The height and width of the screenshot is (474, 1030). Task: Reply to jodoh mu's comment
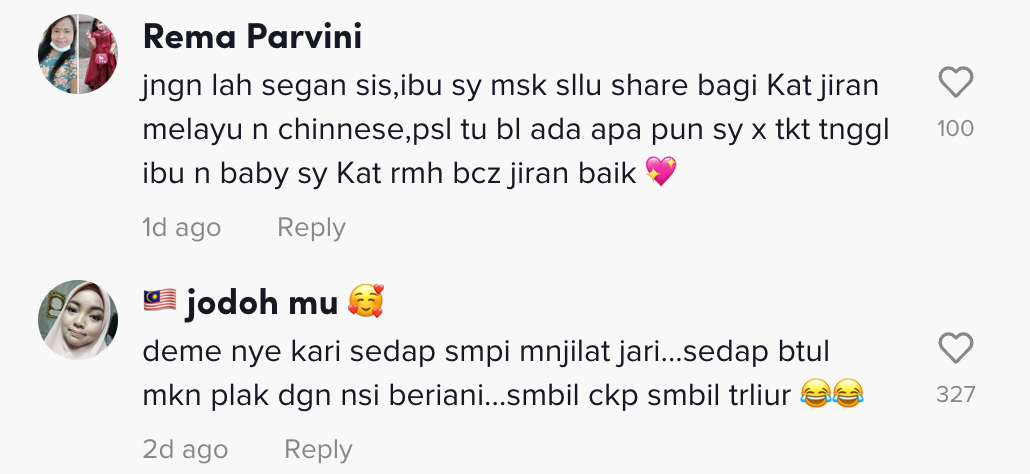[x=318, y=450]
